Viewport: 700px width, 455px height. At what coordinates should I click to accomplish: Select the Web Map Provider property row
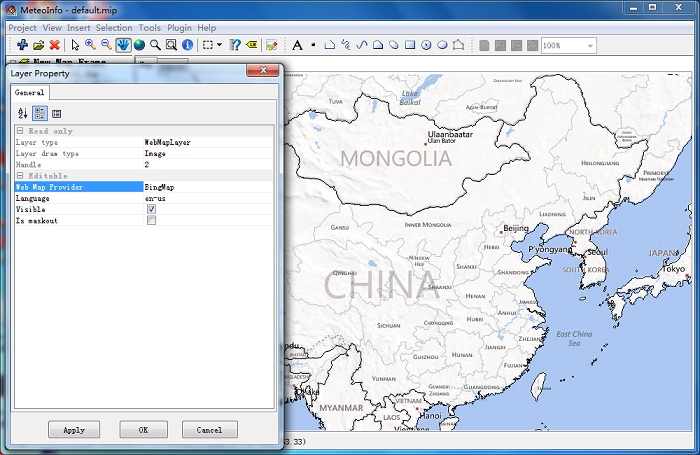tap(144, 187)
